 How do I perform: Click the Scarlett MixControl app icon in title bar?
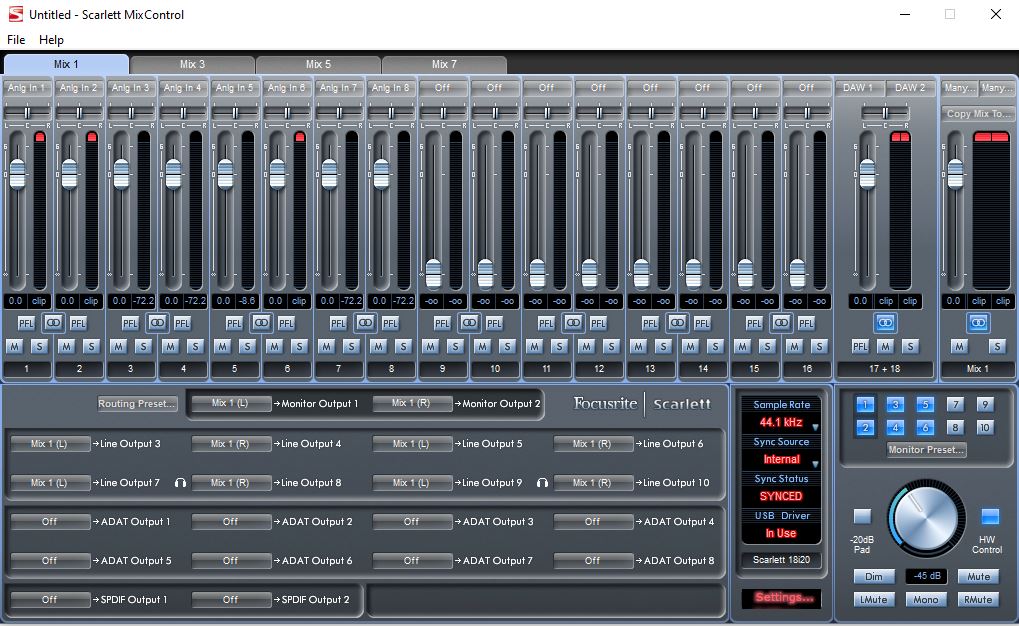[x=16, y=14]
